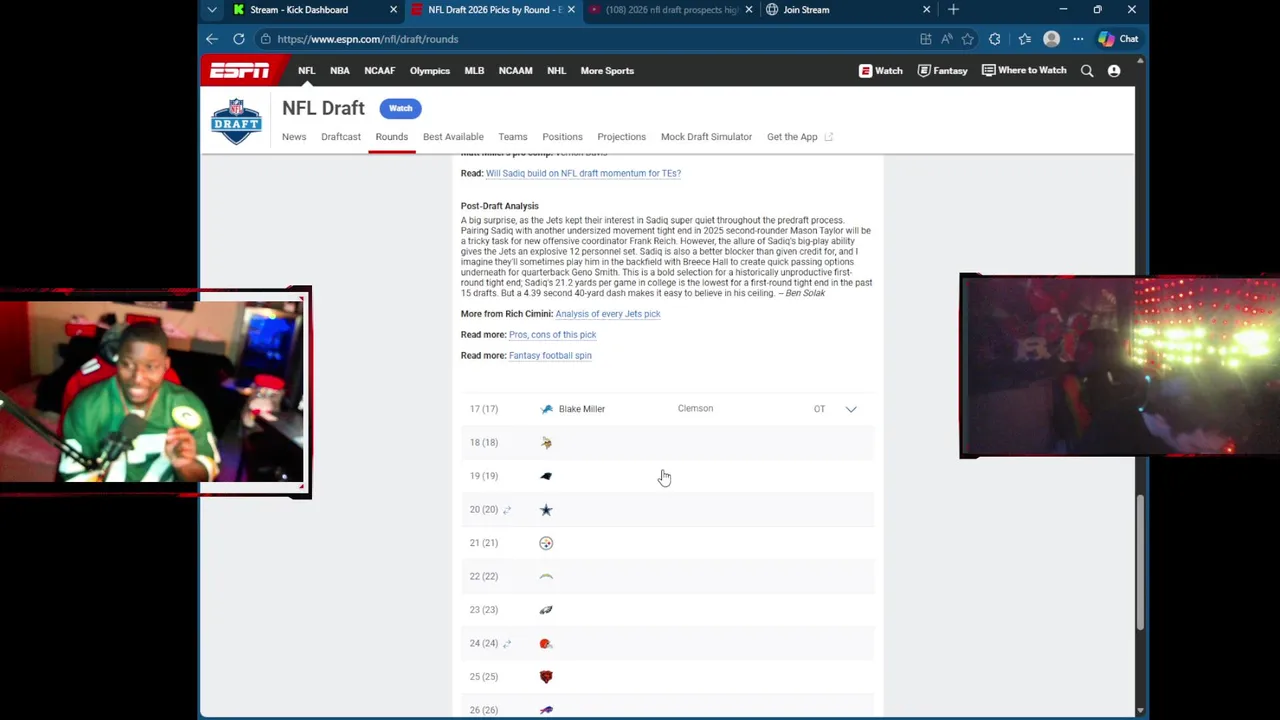Open Fantasy football spin link
1280x720 pixels.
tap(550, 355)
